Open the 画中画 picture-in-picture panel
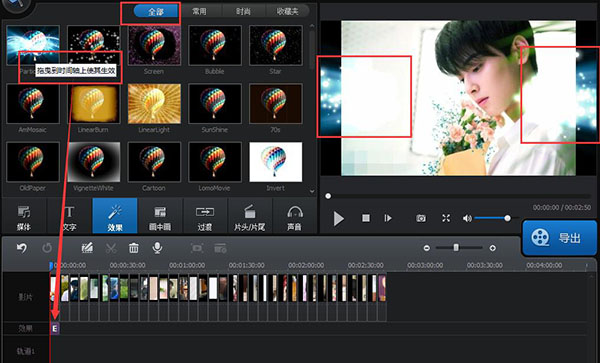This screenshot has width=600, height=363. [x=160, y=216]
